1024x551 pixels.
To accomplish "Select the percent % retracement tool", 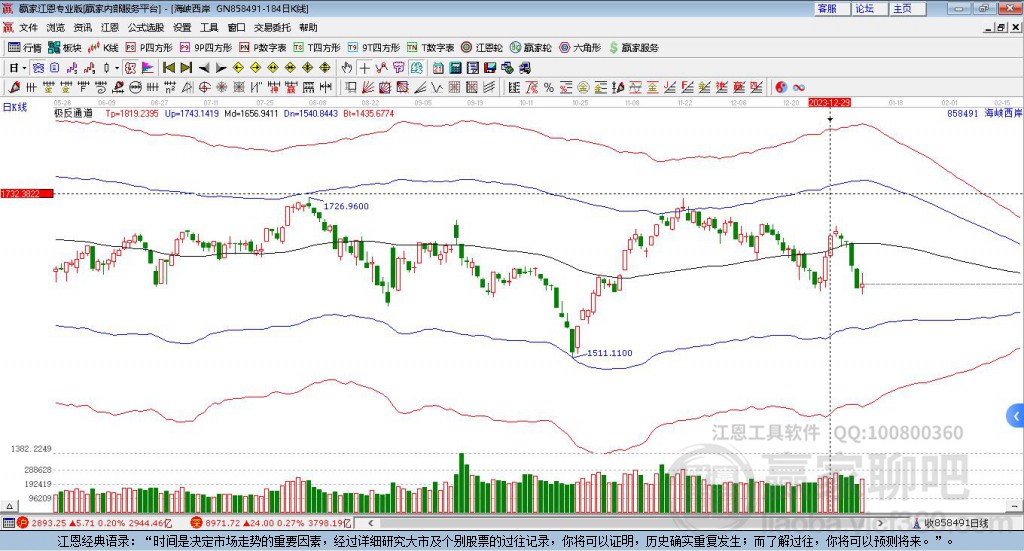I will point(549,87).
